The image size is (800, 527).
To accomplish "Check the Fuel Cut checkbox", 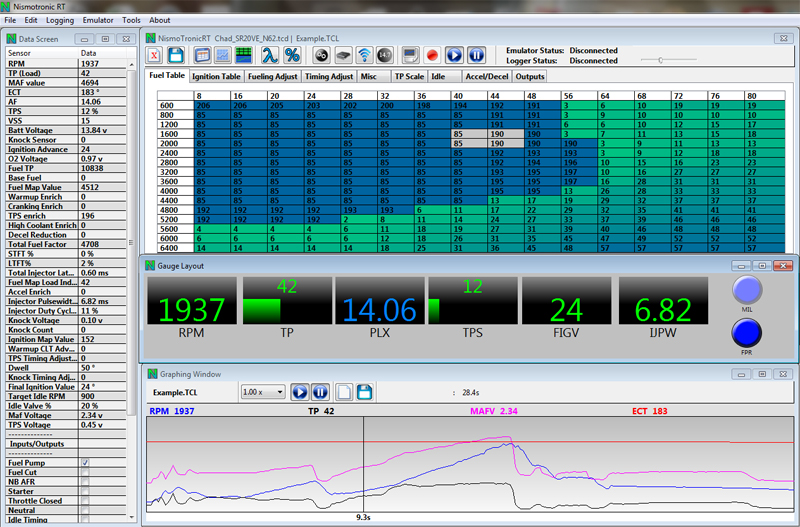I will 85,472.
